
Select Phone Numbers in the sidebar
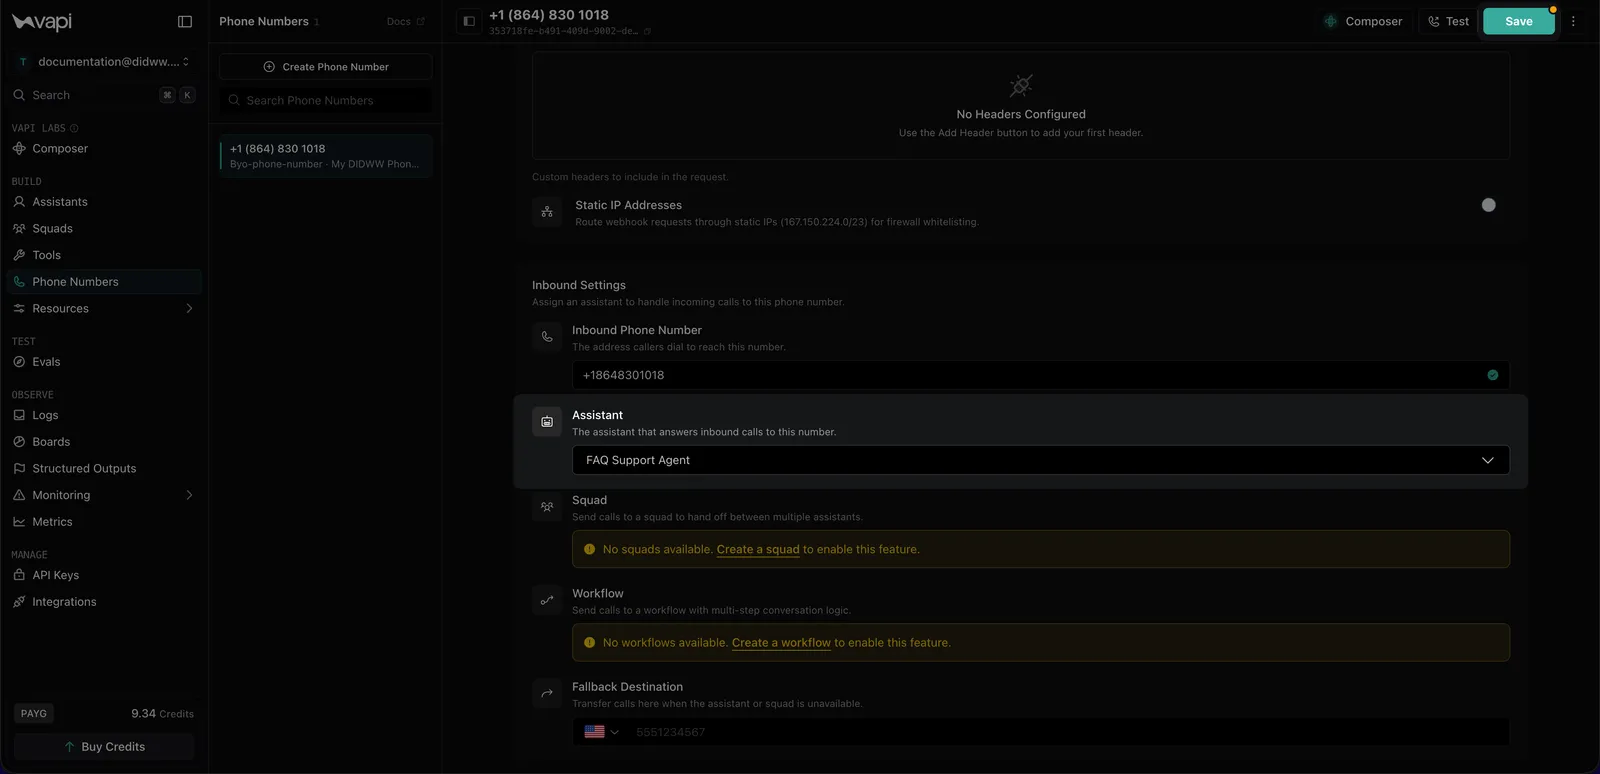click(x=104, y=282)
